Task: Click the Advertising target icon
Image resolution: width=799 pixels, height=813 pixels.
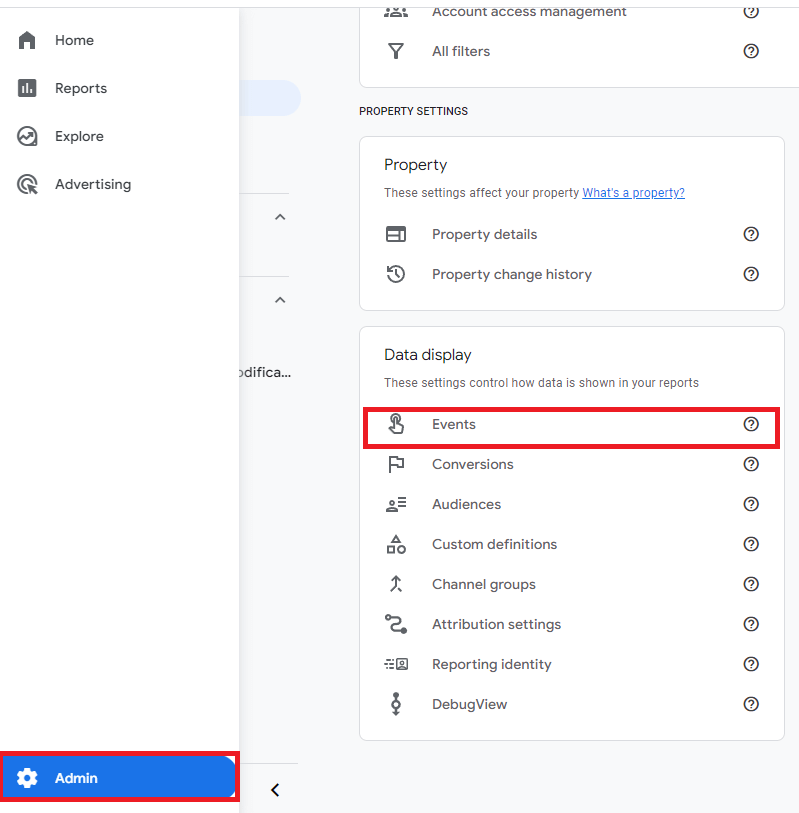Action: [27, 184]
